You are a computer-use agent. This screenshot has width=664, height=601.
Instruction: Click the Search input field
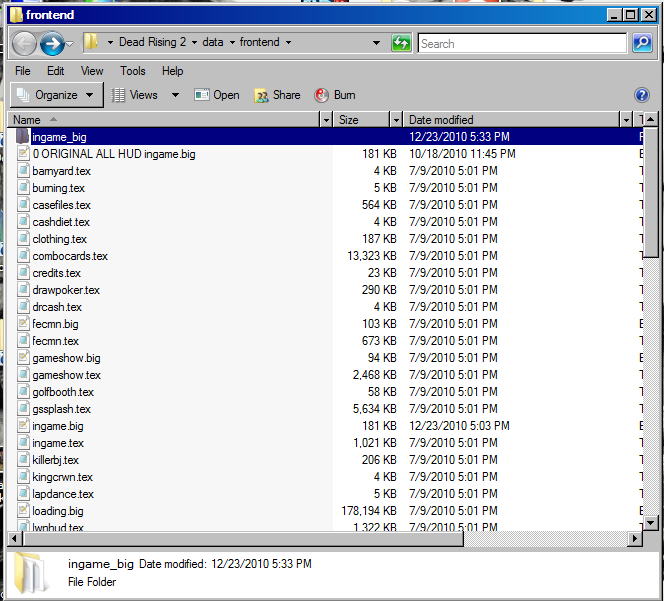[522, 43]
